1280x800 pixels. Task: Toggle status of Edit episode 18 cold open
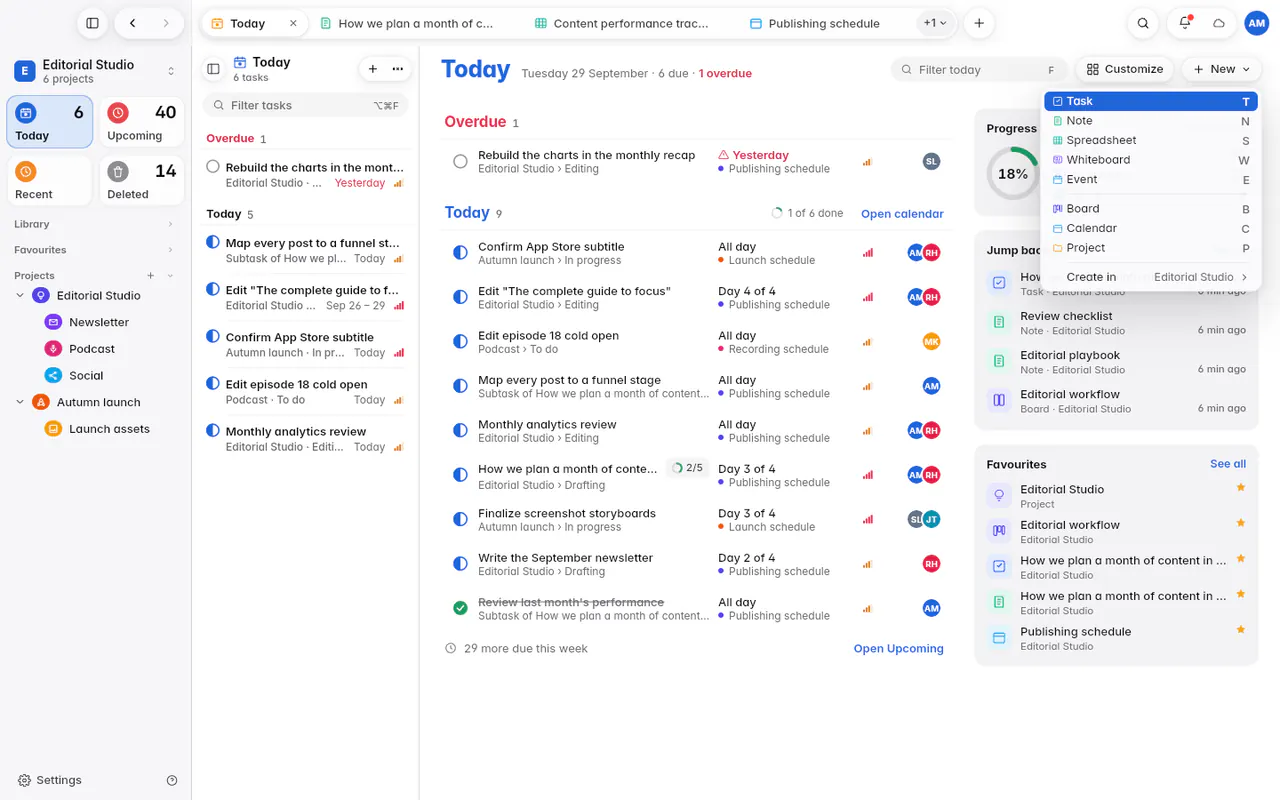(460, 342)
